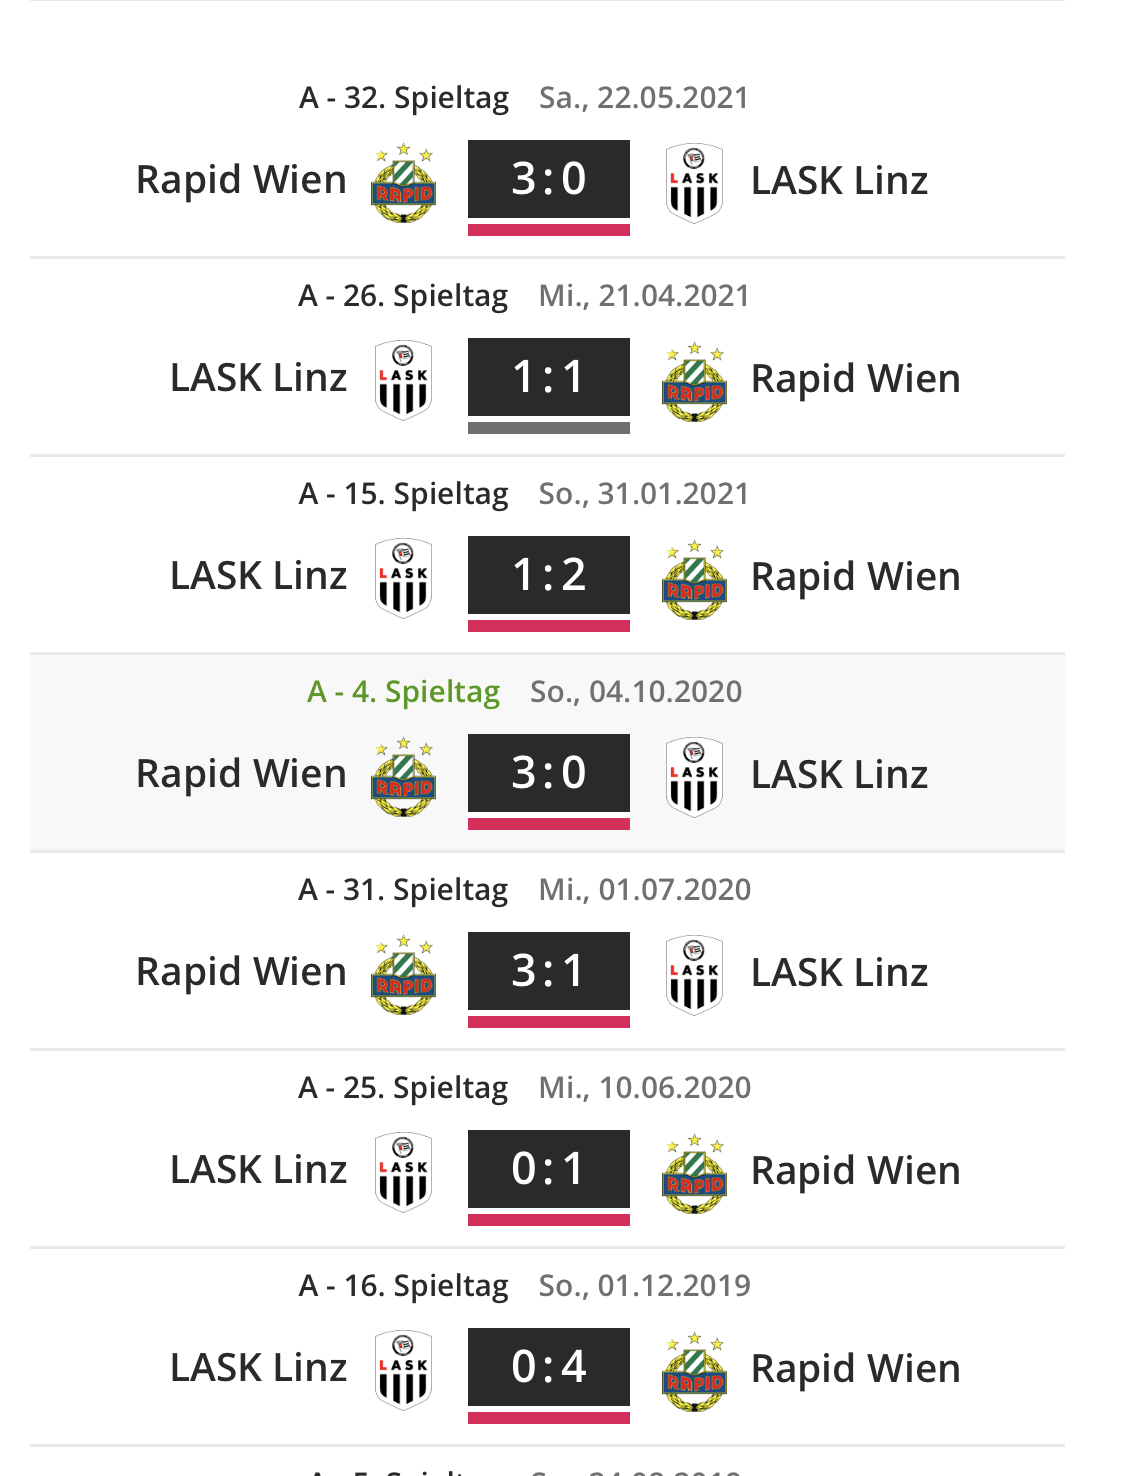Viewport: 1125px width, 1476px height.
Task: Click LASK crest in 01.12.2019 match
Action: [403, 1370]
